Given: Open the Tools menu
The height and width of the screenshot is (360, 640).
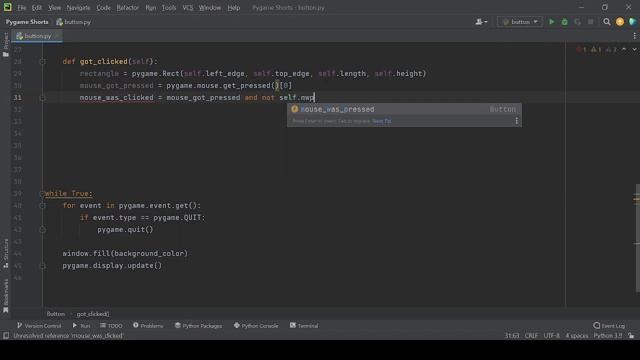Looking at the screenshot, I should pos(169,8).
